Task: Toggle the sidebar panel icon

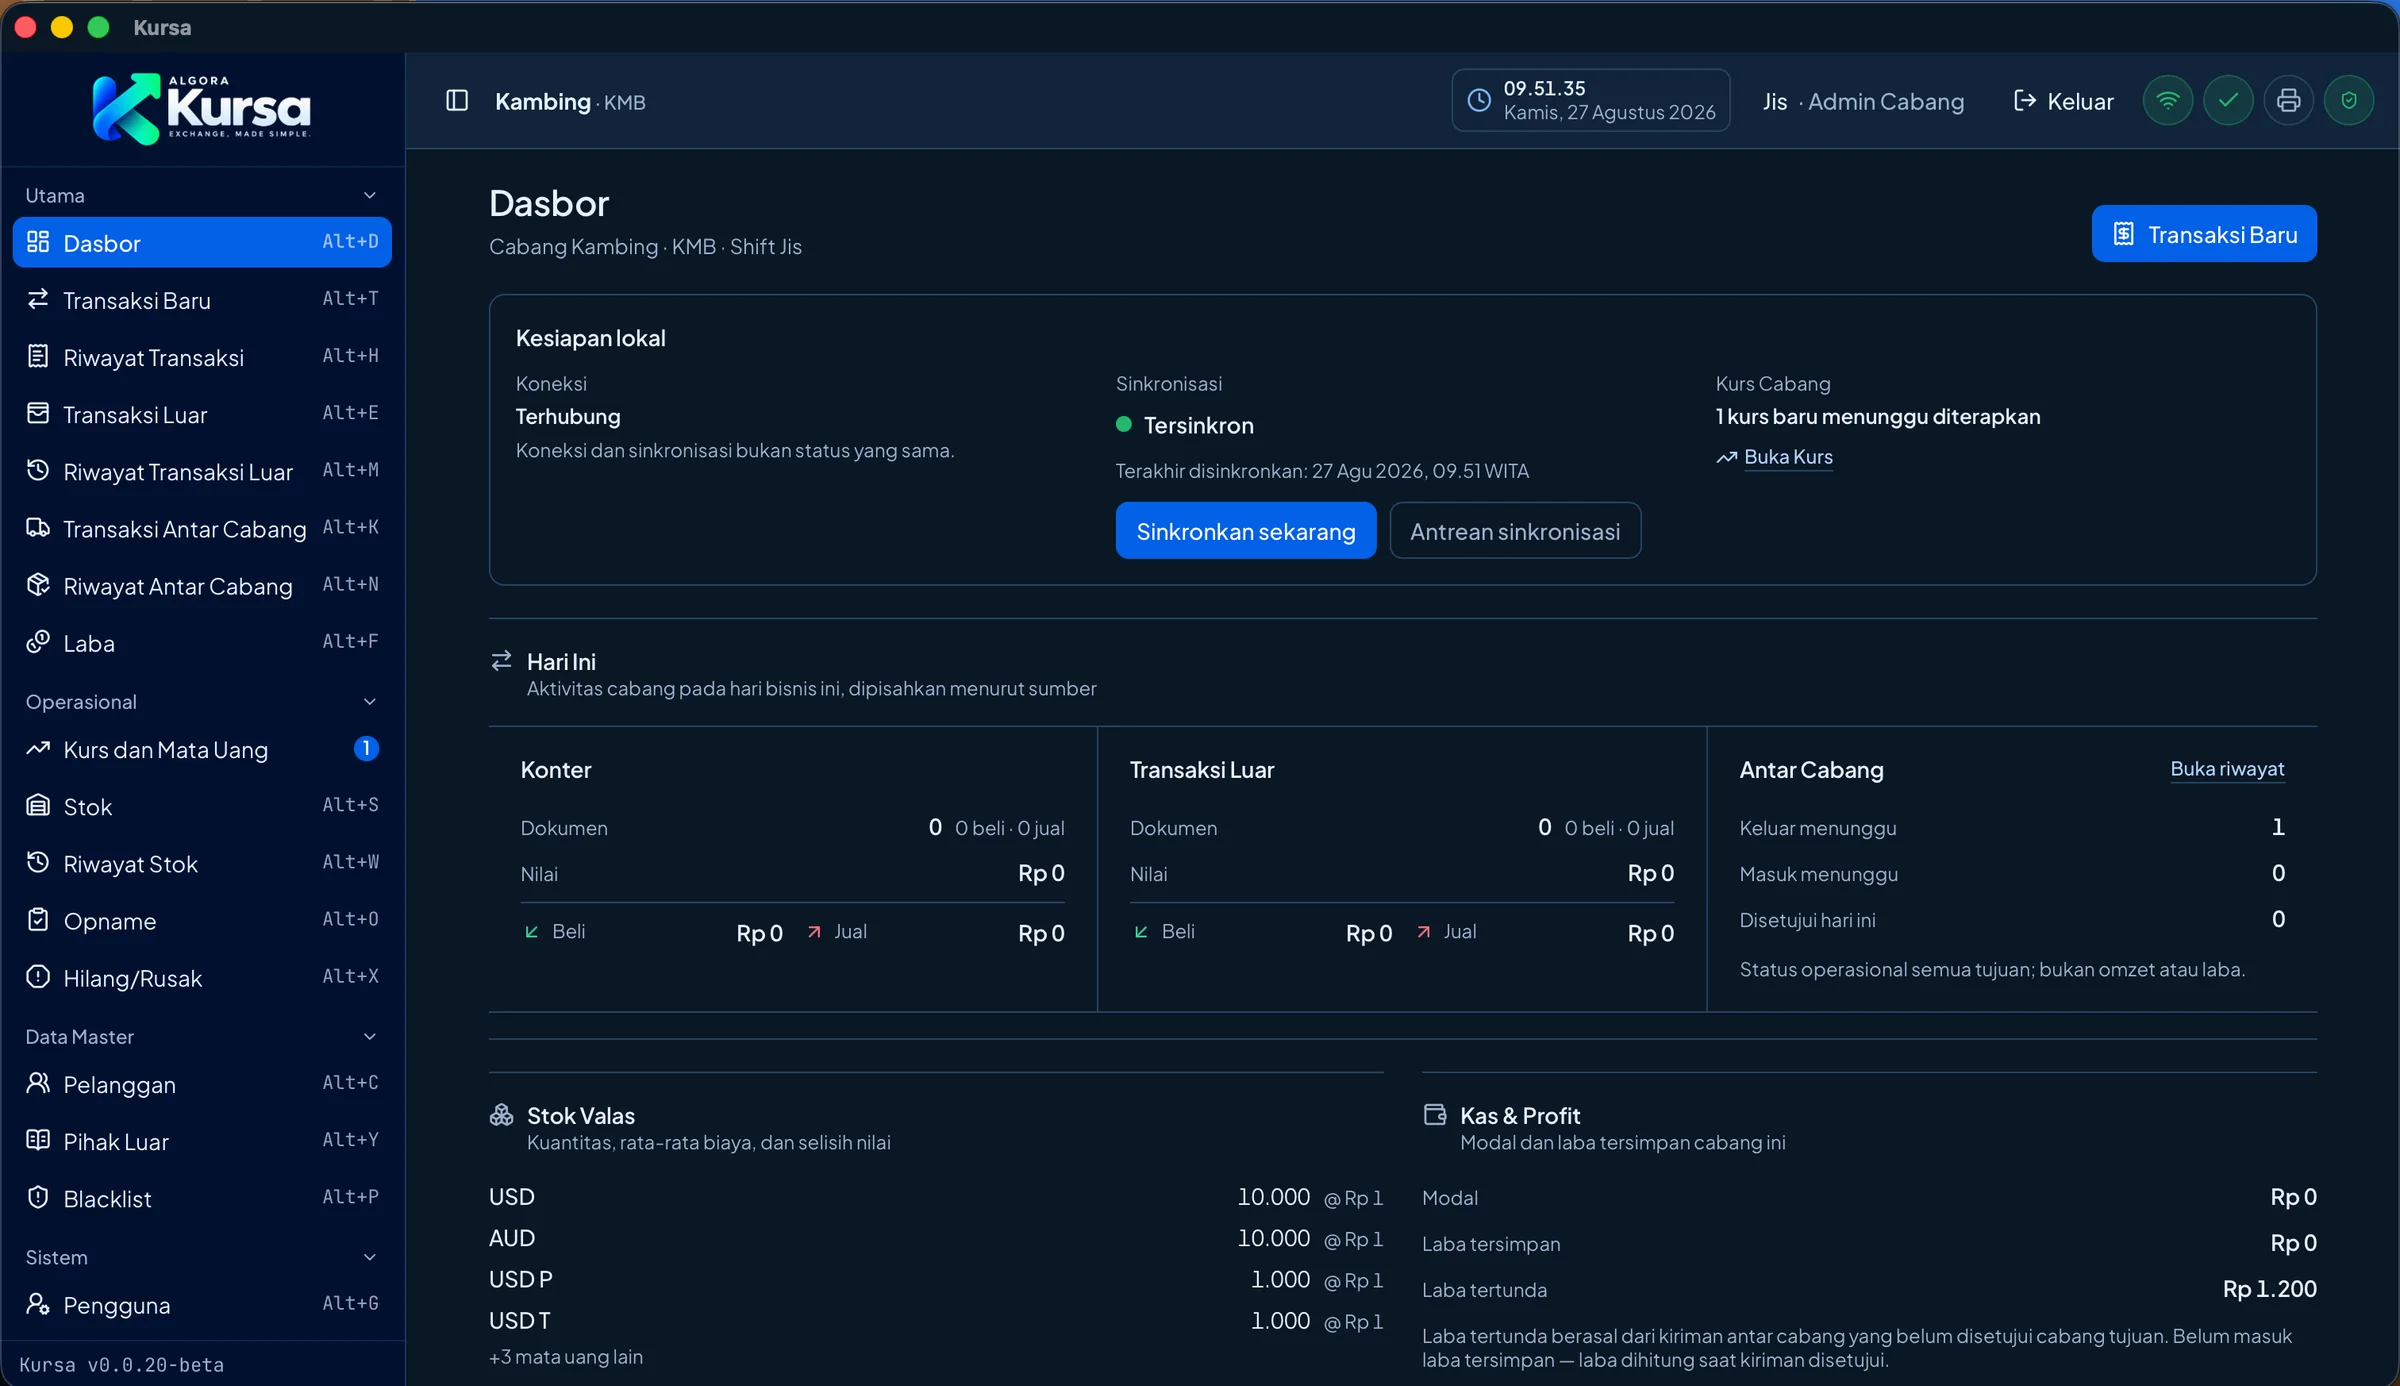Action: pyautogui.click(x=457, y=101)
